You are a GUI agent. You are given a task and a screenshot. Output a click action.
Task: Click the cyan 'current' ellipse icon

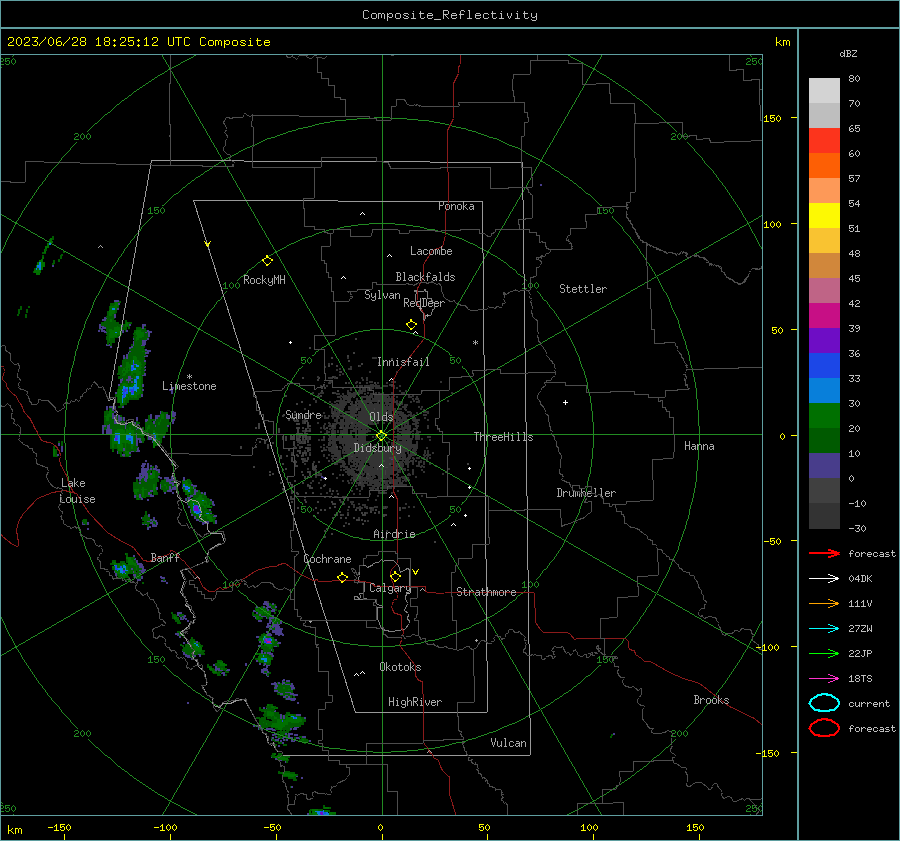[824, 703]
